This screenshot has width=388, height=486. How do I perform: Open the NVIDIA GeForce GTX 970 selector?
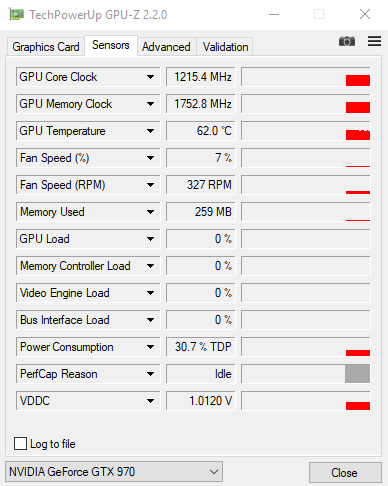(114, 472)
